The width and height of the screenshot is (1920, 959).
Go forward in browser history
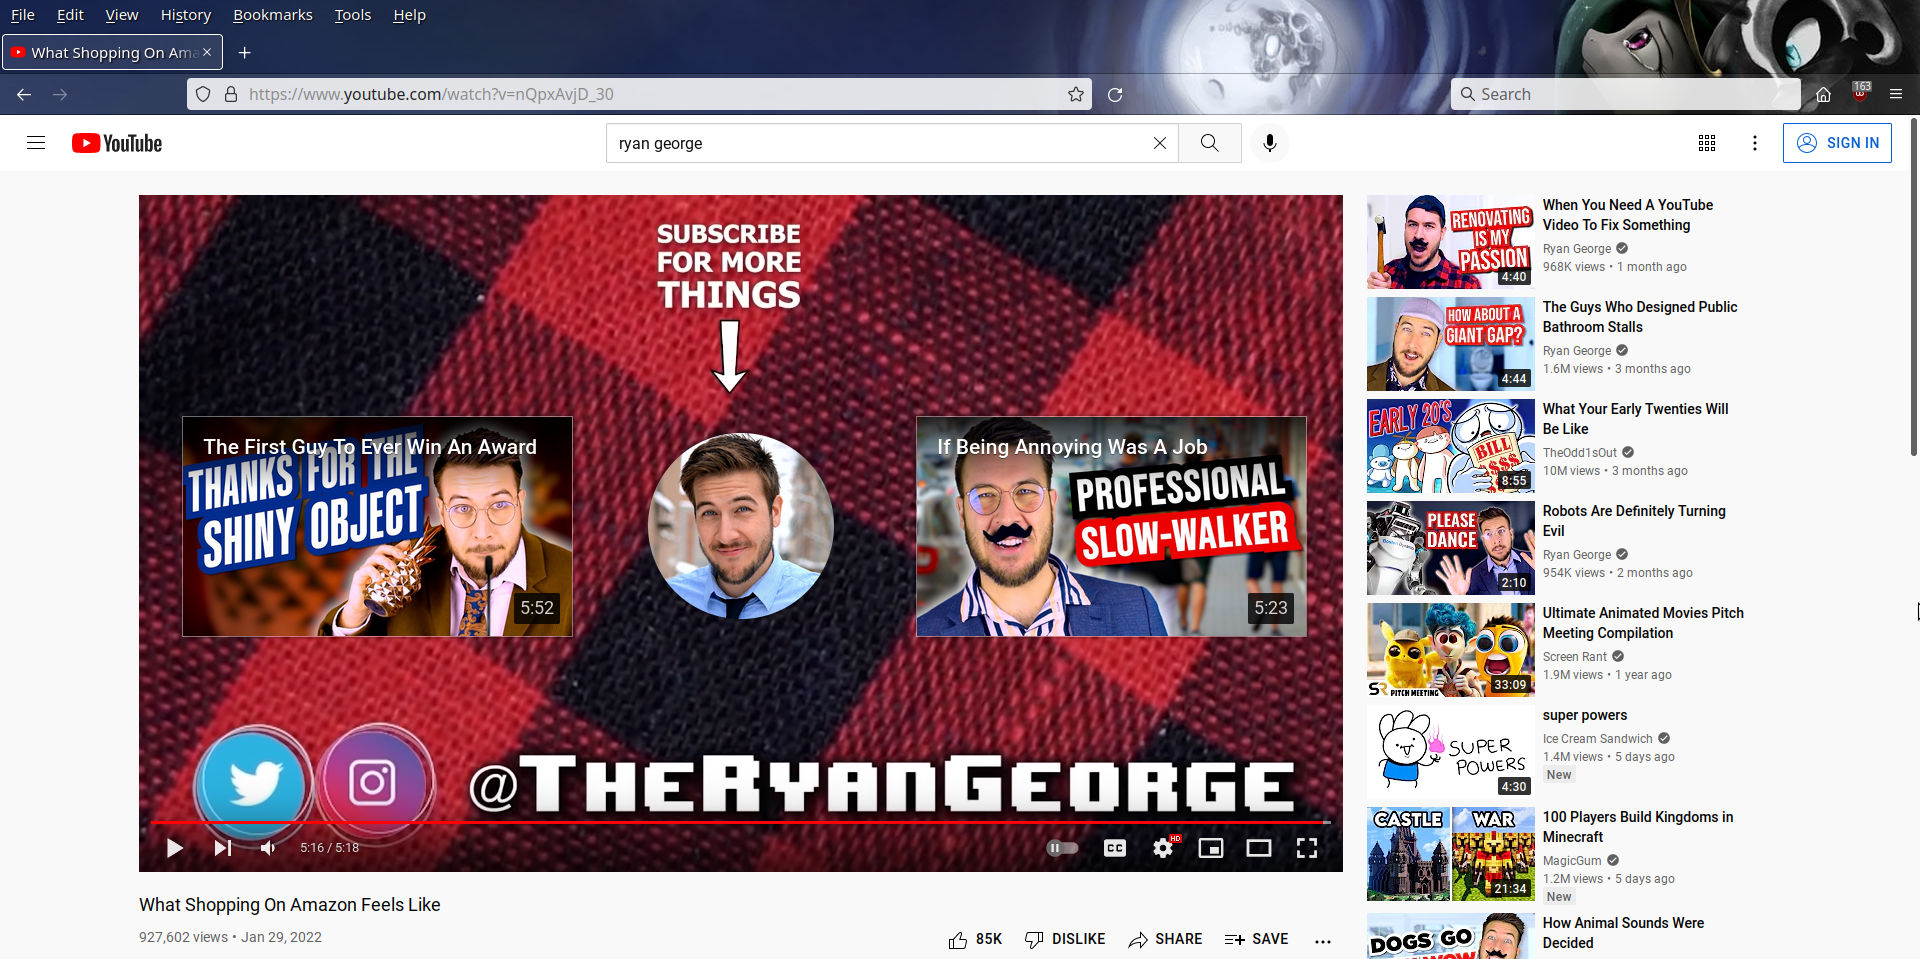pos(60,94)
